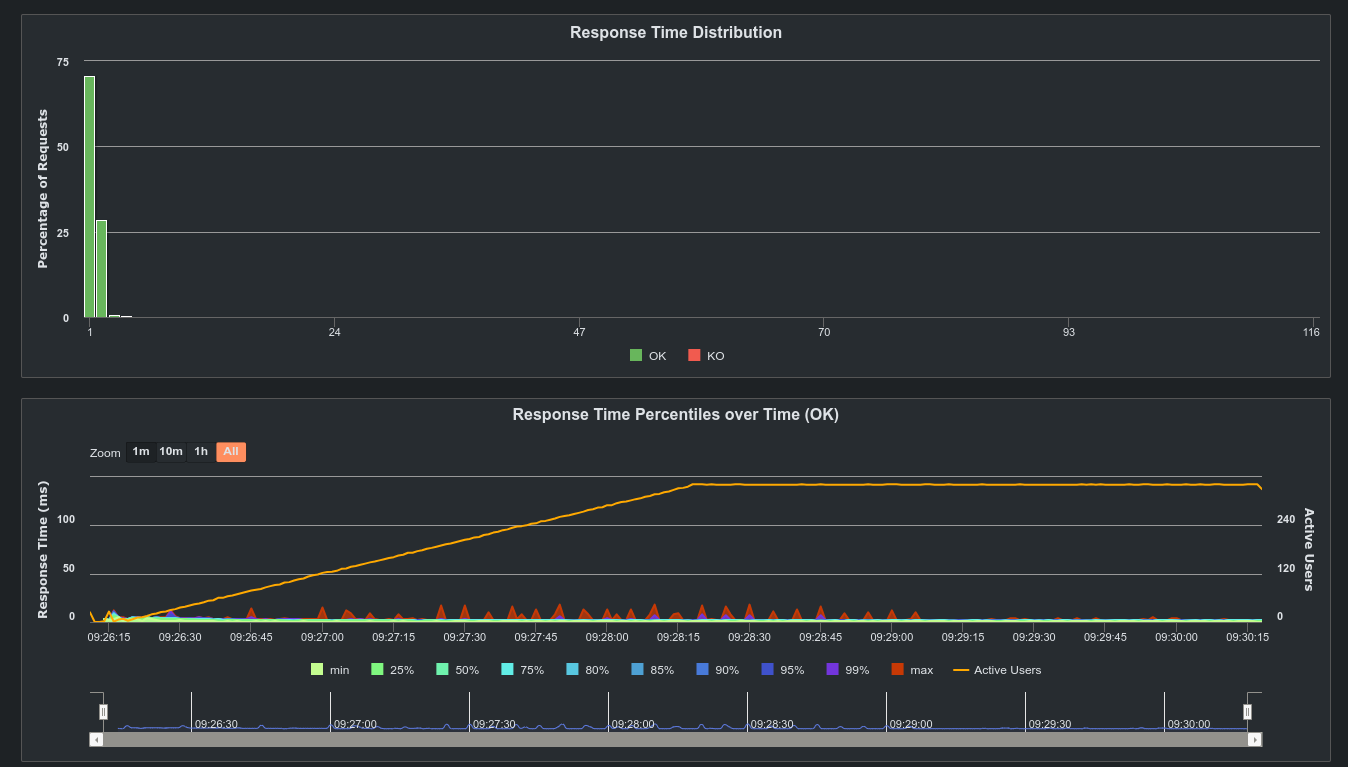The image size is (1348, 767).
Task: Toggle the min percentile legend item
Action: tap(330, 670)
